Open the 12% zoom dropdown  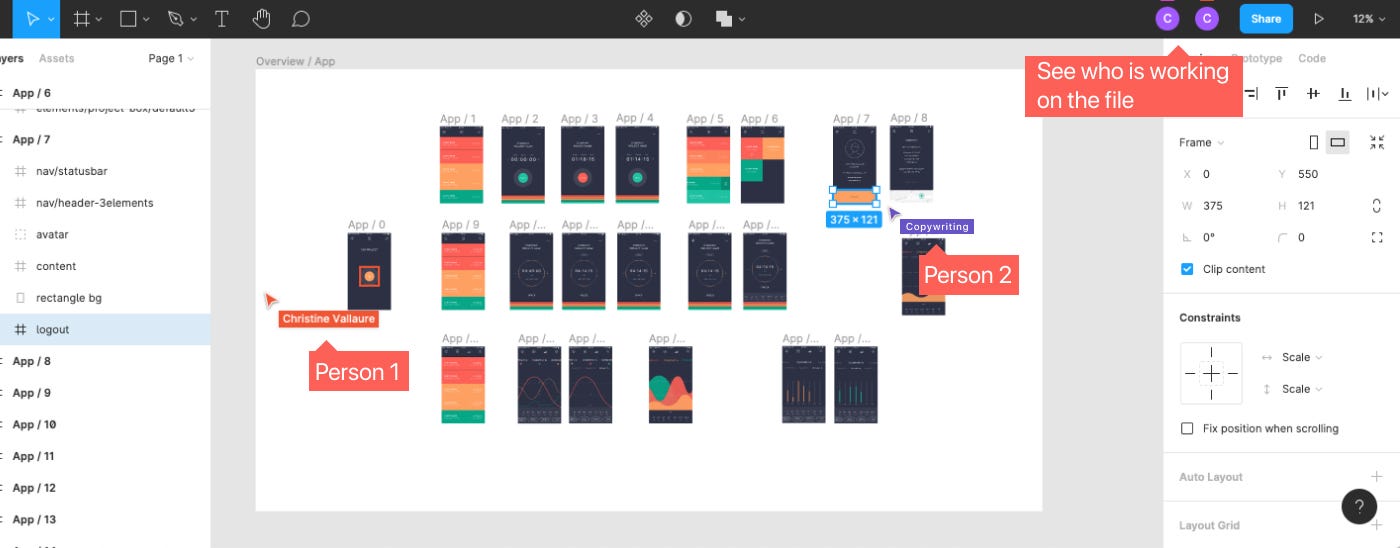coord(1367,18)
